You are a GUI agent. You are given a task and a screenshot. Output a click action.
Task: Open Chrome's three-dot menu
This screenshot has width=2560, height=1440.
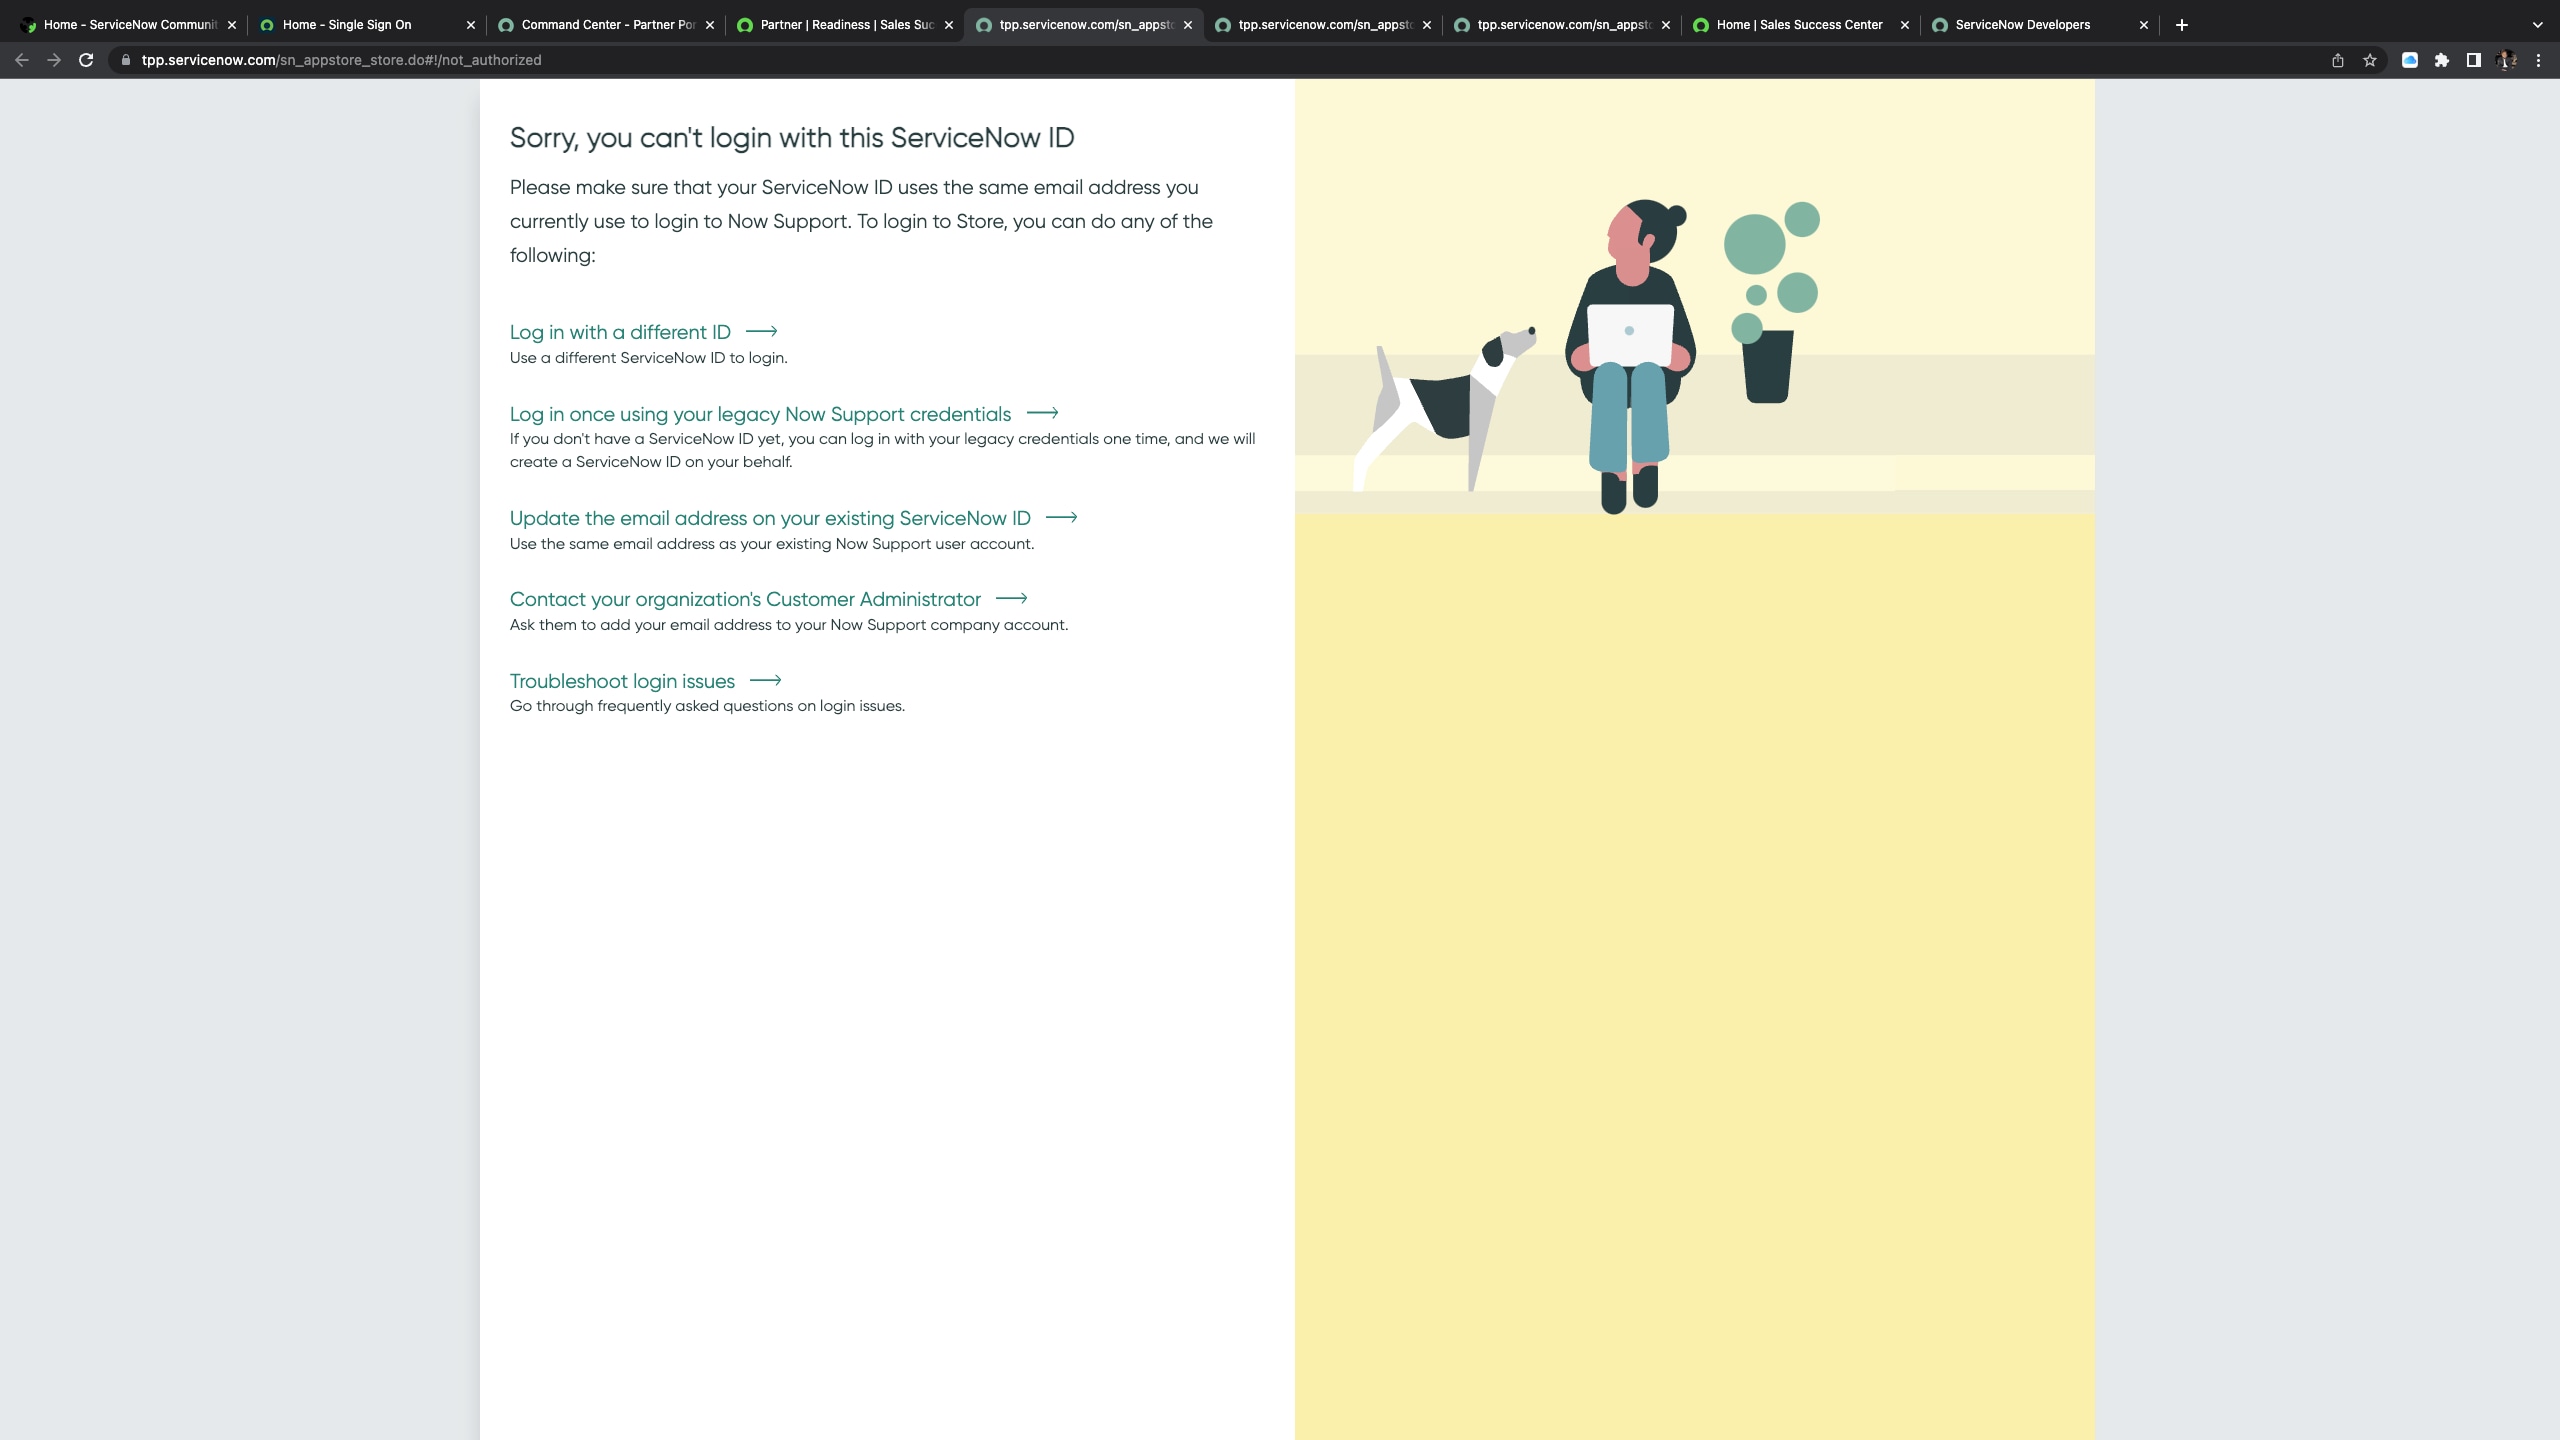(x=2538, y=60)
